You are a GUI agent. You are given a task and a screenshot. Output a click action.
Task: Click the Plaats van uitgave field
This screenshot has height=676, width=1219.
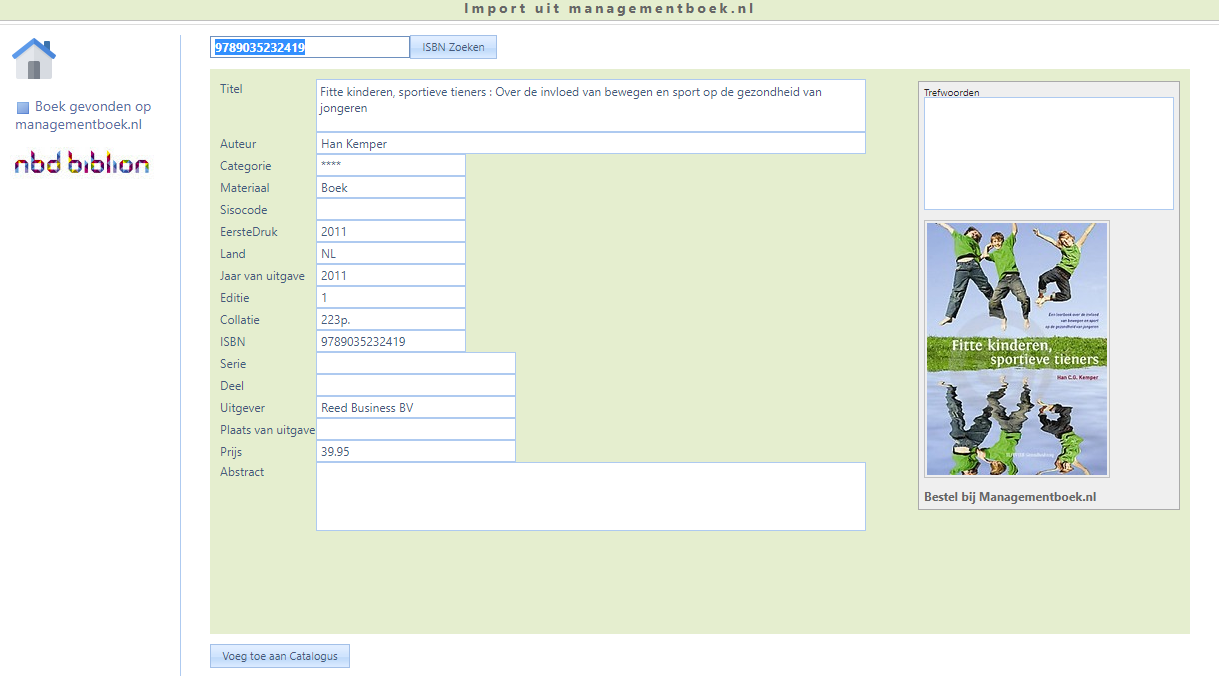(415, 430)
